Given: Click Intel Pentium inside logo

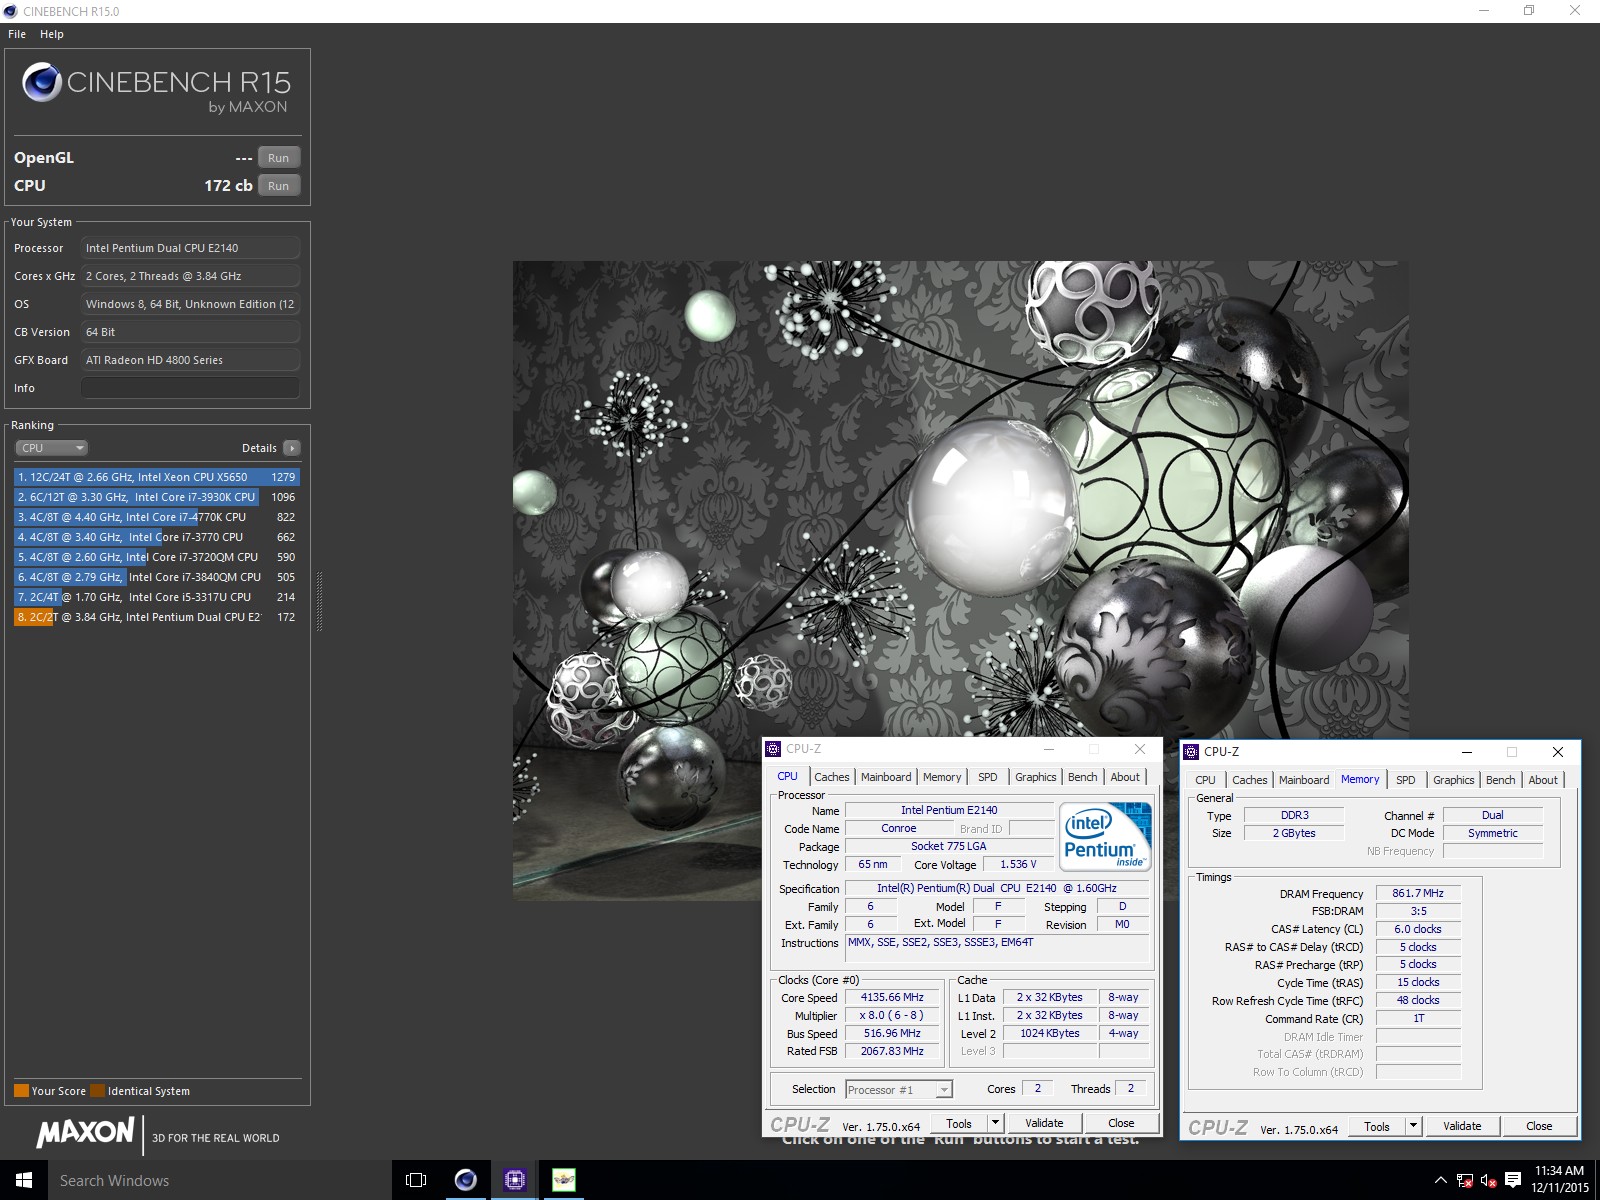Looking at the screenshot, I should (x=1105, y=836).
